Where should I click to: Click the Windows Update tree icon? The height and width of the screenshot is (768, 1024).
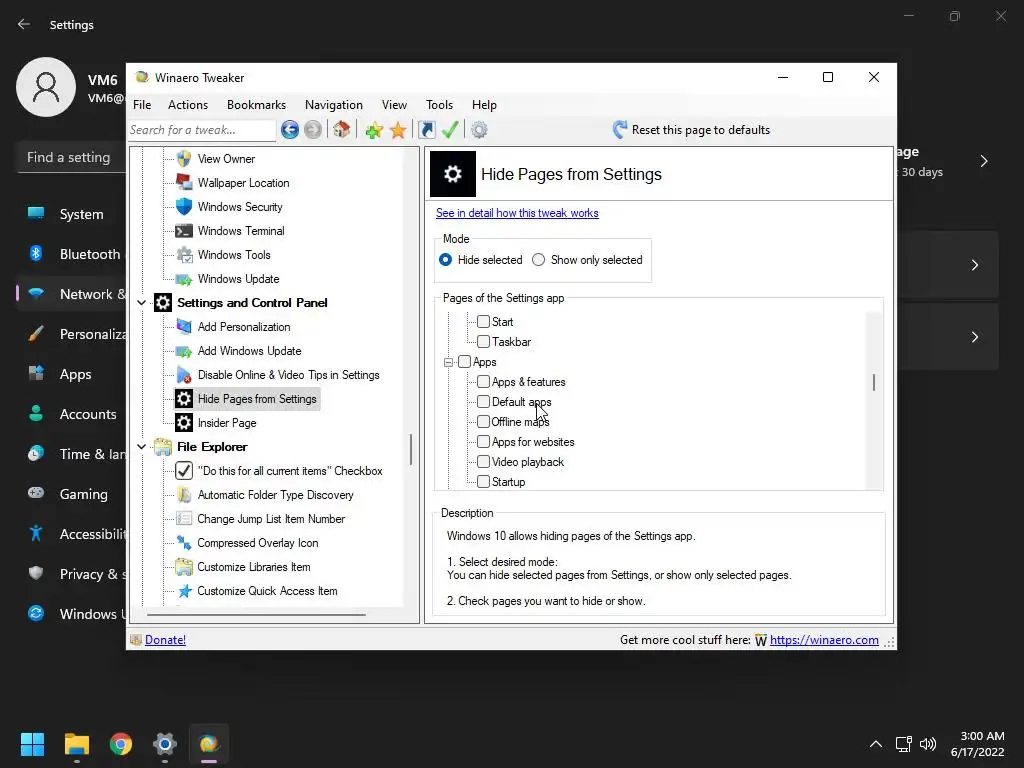click(x=184, y=279)
